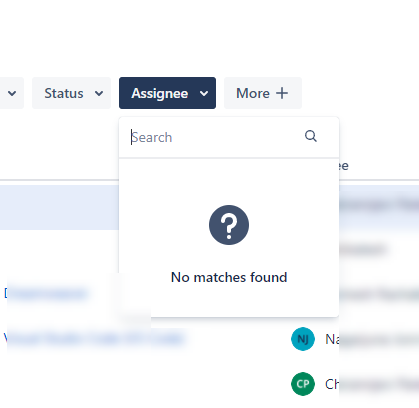Collapse the Assignee filter dropdown
Image resolution: width=419 pixels, height=408 pixels.
[x=167, y=93]
